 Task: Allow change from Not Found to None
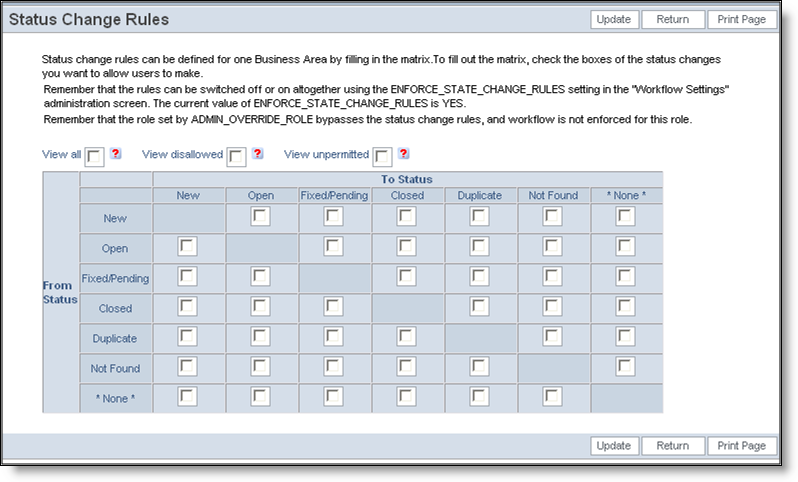click(x=625, y=366)
